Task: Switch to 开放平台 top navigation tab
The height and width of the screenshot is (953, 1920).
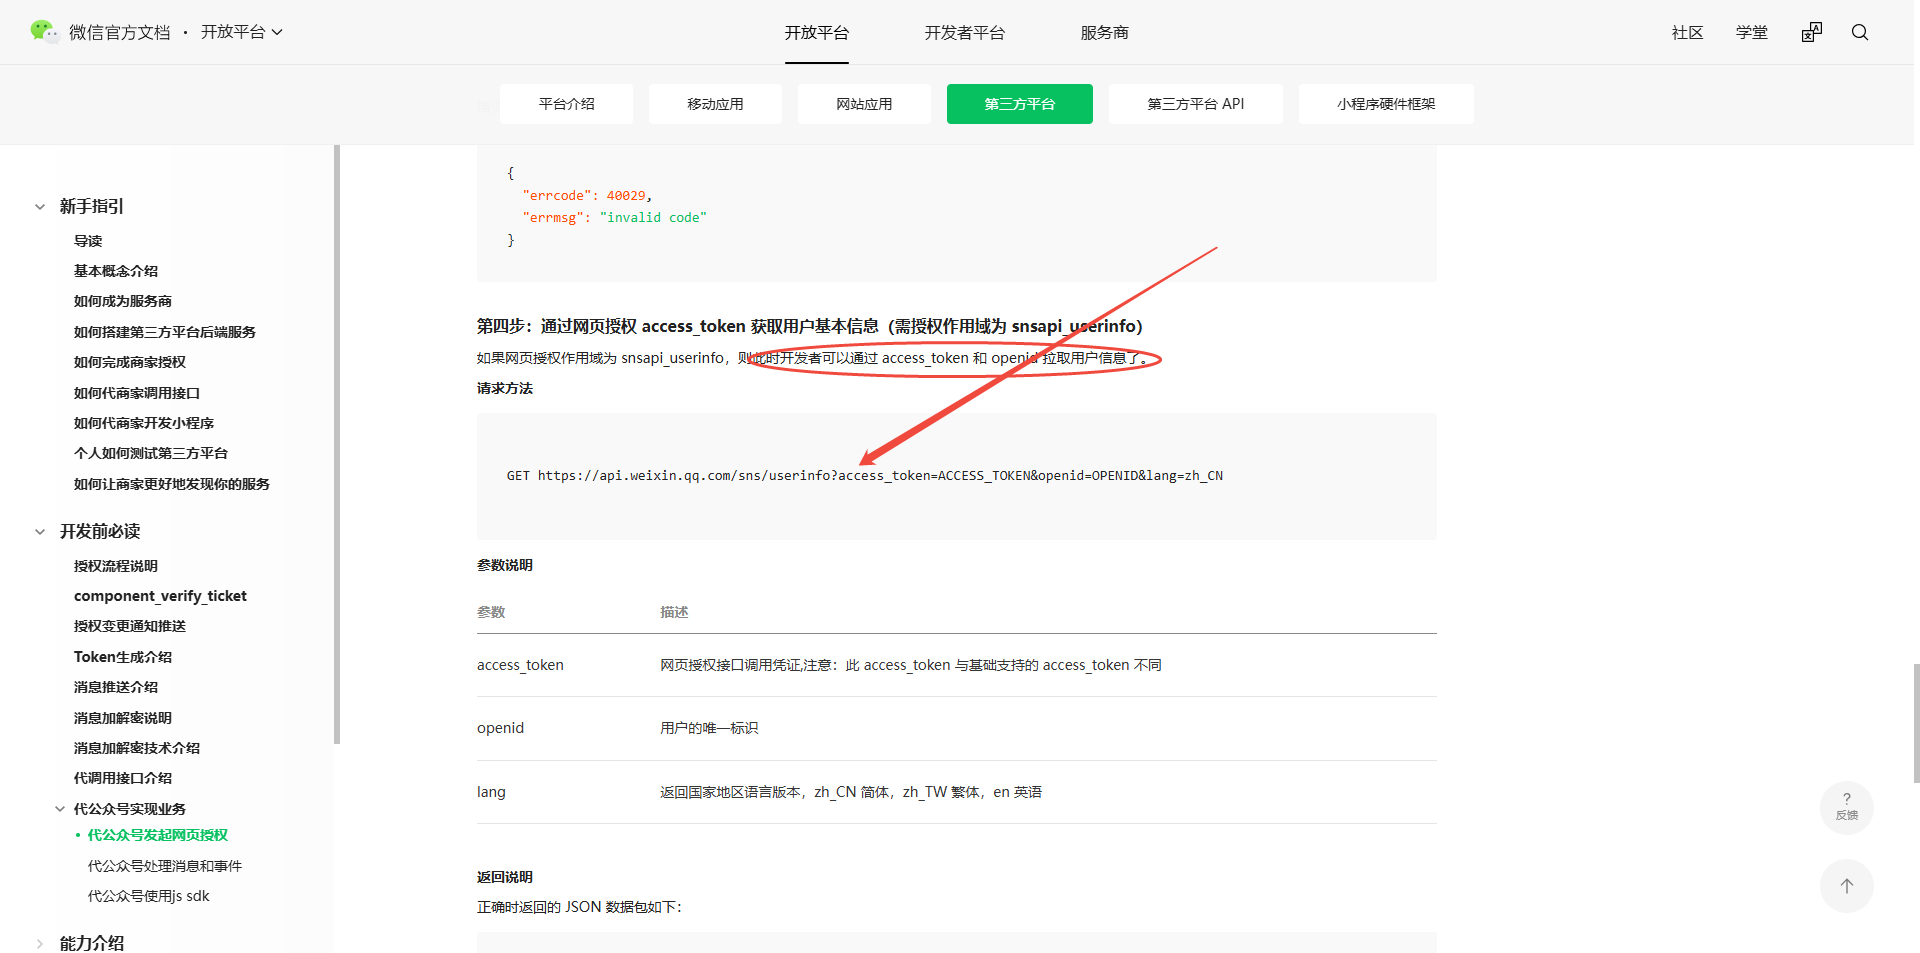Action: (x=816, y=33)
